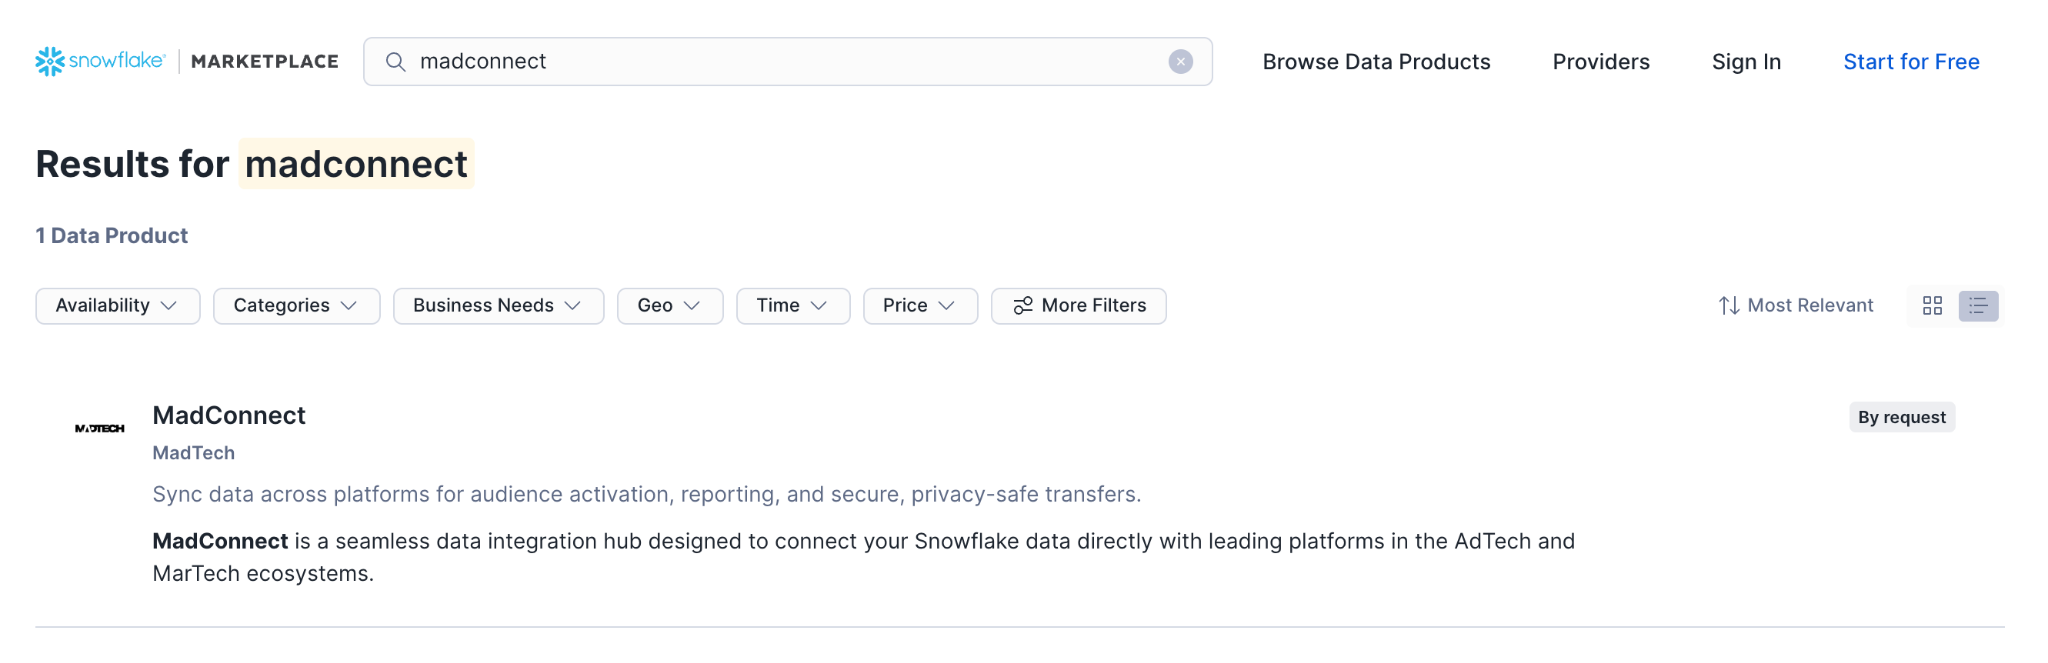Viewport: 2048px width, 663px height.
Task: Expand the Price filter dropdown
Action: pyautogui.click(x=919, y=306)
